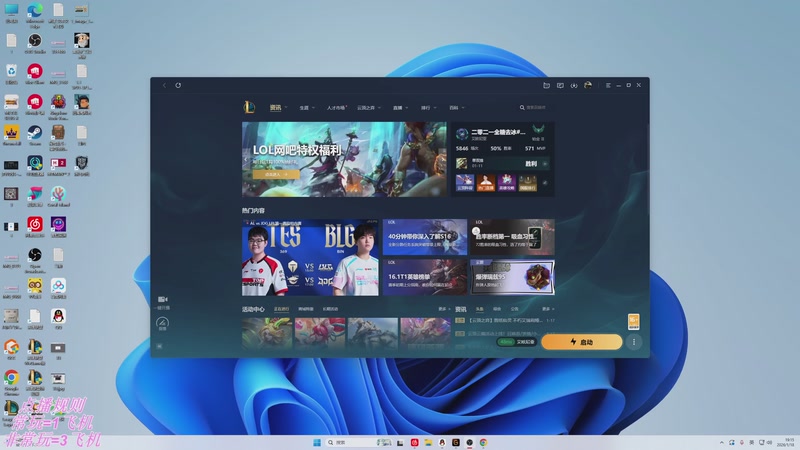Screen dimensions: 800x450
Task: Click the Windows Start button on the taskbar
Action: pos(317,442)
